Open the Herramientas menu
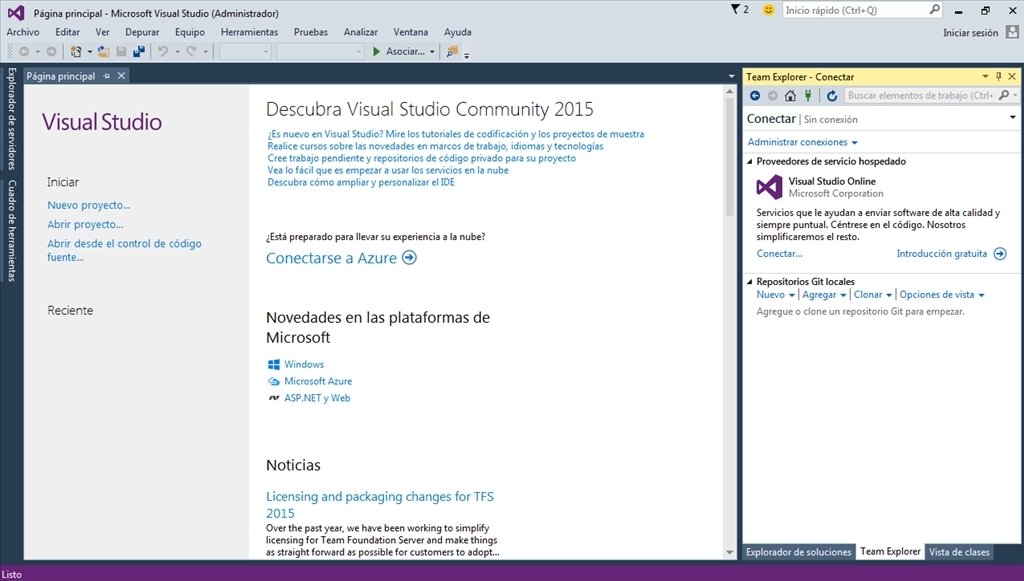1024x581 pixels. click(249, 32)
